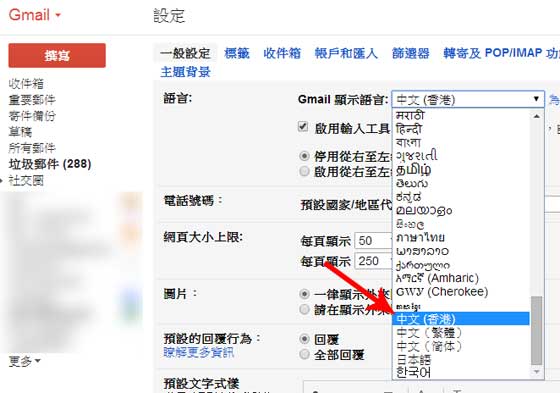Switch to the 轉寄及 POP/IMAP tab
The image size is (560, 393).
(x=501, y=53)
